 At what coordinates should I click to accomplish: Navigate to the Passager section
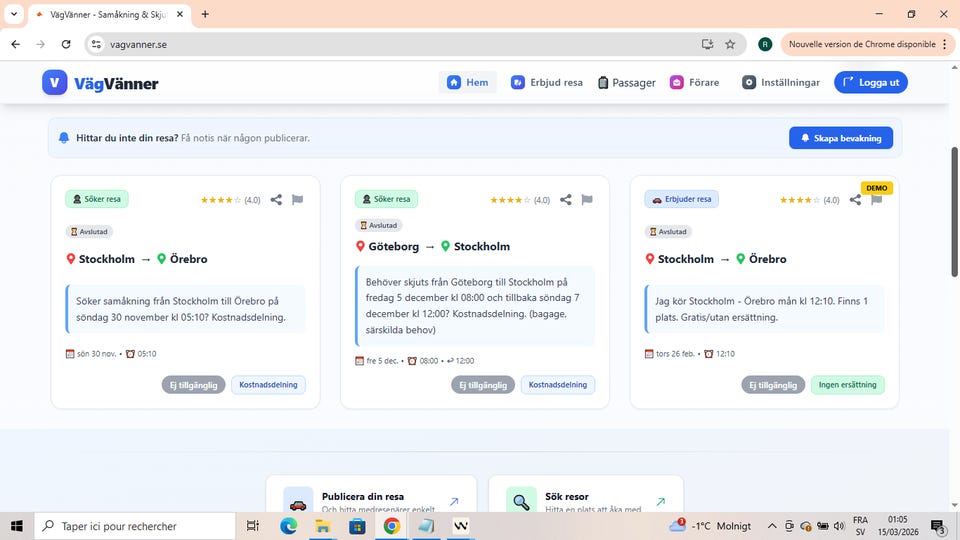coord(627,83)
